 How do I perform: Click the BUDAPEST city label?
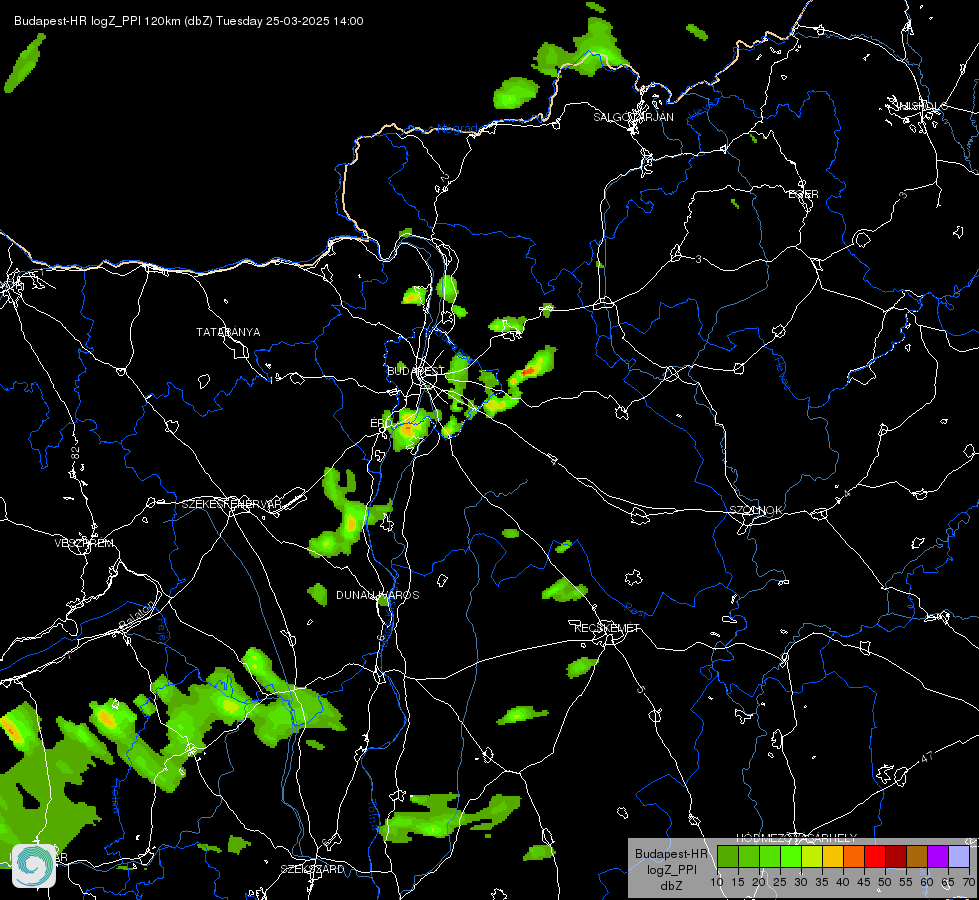point(416,371)
